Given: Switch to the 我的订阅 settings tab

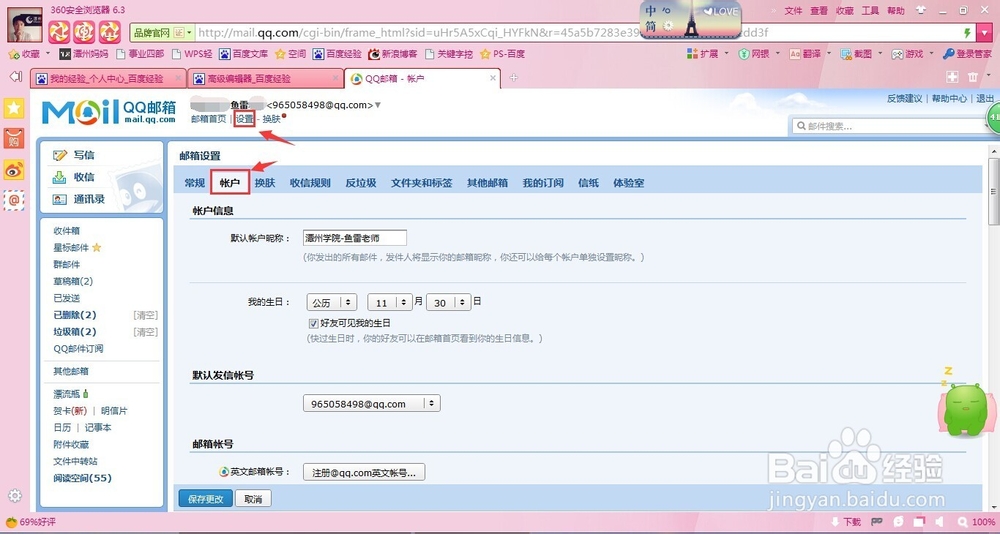Looking at the screenshot, I should click(543, 183).
